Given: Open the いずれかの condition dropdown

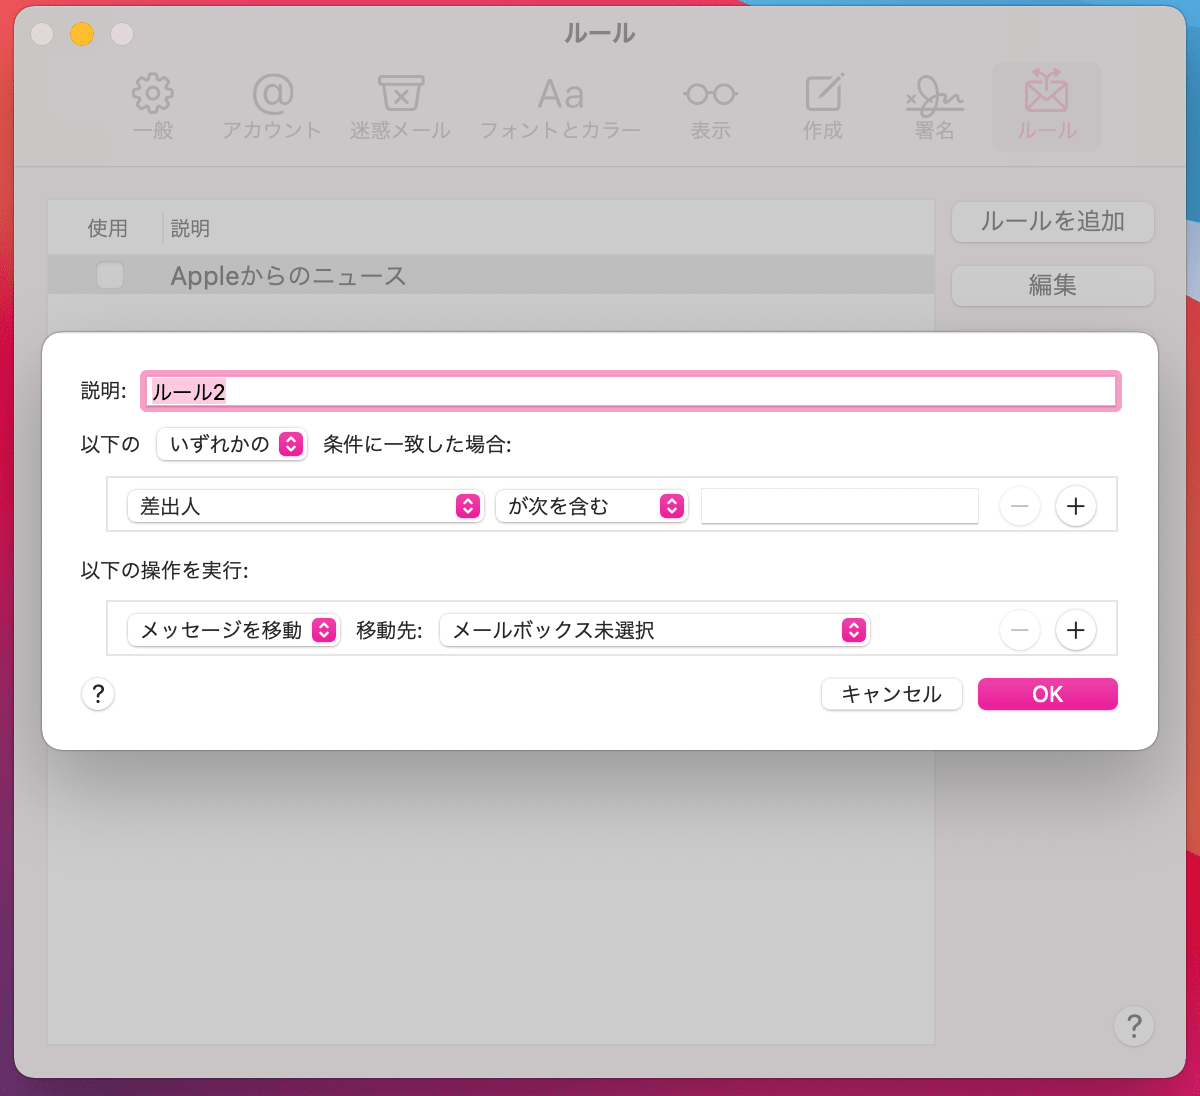Looking at the screenshot, I should tap(231, 444).
